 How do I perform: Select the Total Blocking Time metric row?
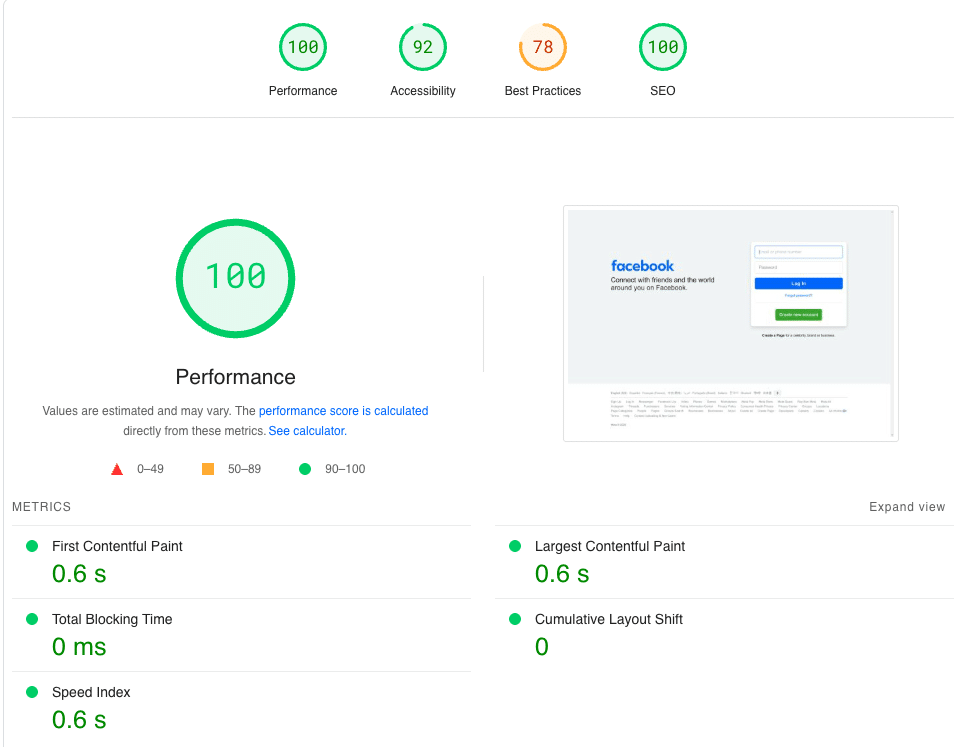pos(112,619)
